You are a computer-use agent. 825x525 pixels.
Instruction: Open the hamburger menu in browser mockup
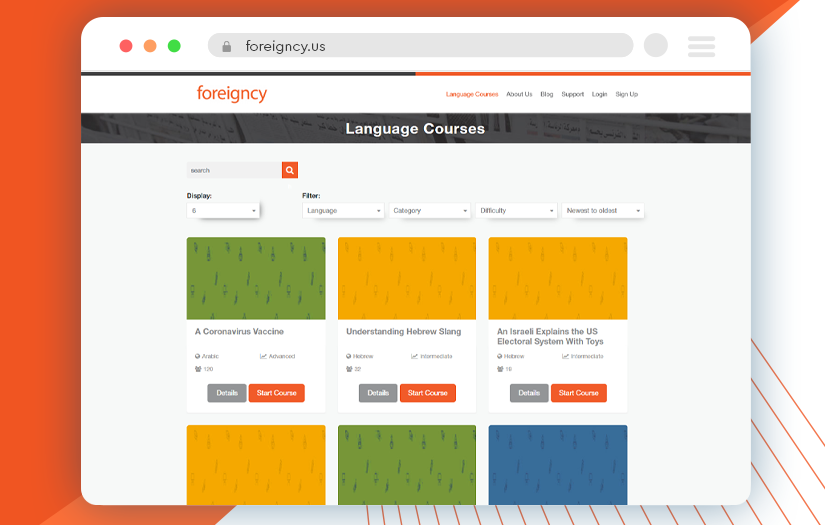(701, 46)
